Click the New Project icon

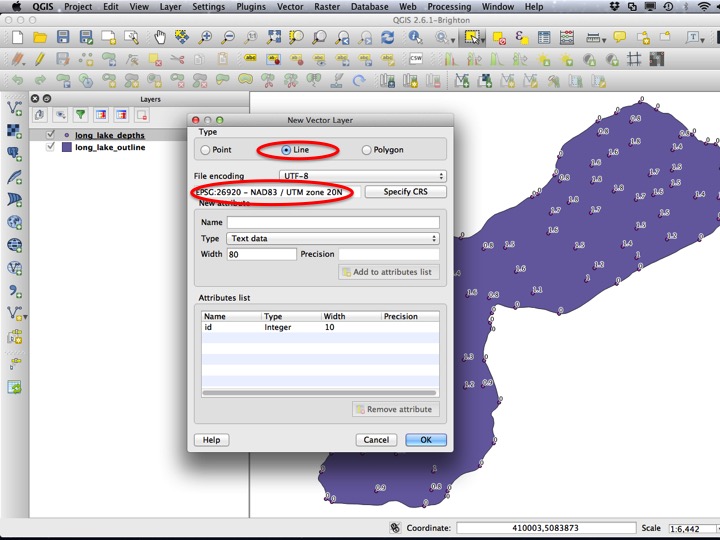(17, 37)
